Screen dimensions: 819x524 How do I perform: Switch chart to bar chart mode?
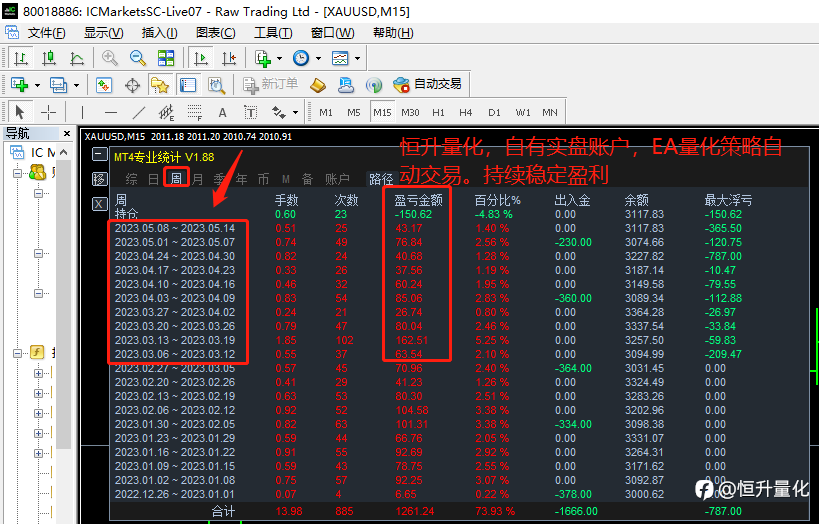click(21, 57)
